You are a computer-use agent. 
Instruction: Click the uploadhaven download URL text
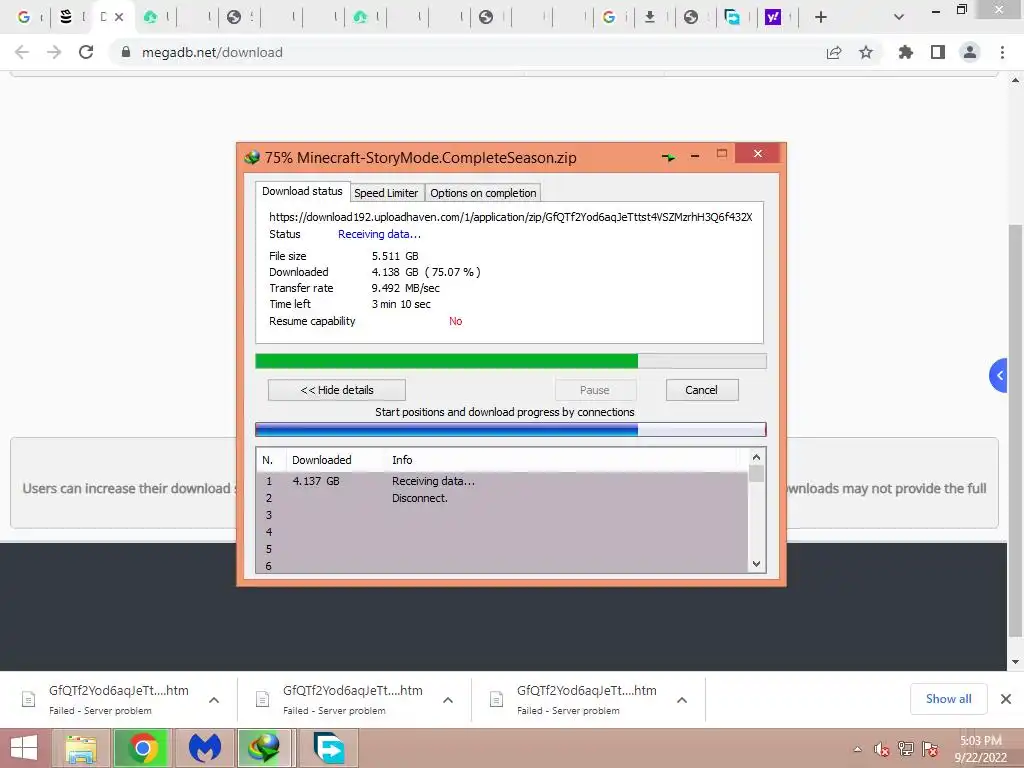click(x=511, y=217)
